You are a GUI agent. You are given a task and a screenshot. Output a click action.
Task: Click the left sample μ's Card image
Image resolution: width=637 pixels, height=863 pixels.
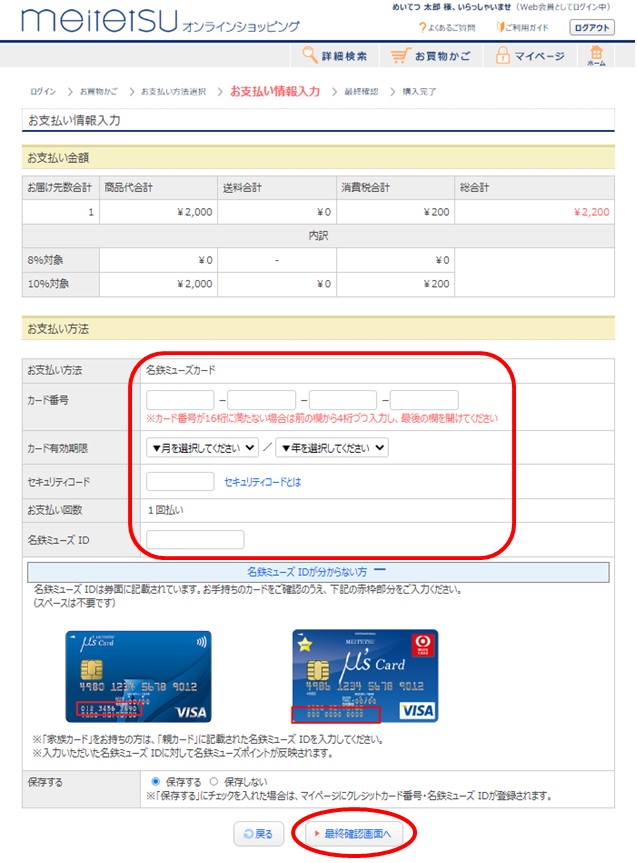coord(138,676)
